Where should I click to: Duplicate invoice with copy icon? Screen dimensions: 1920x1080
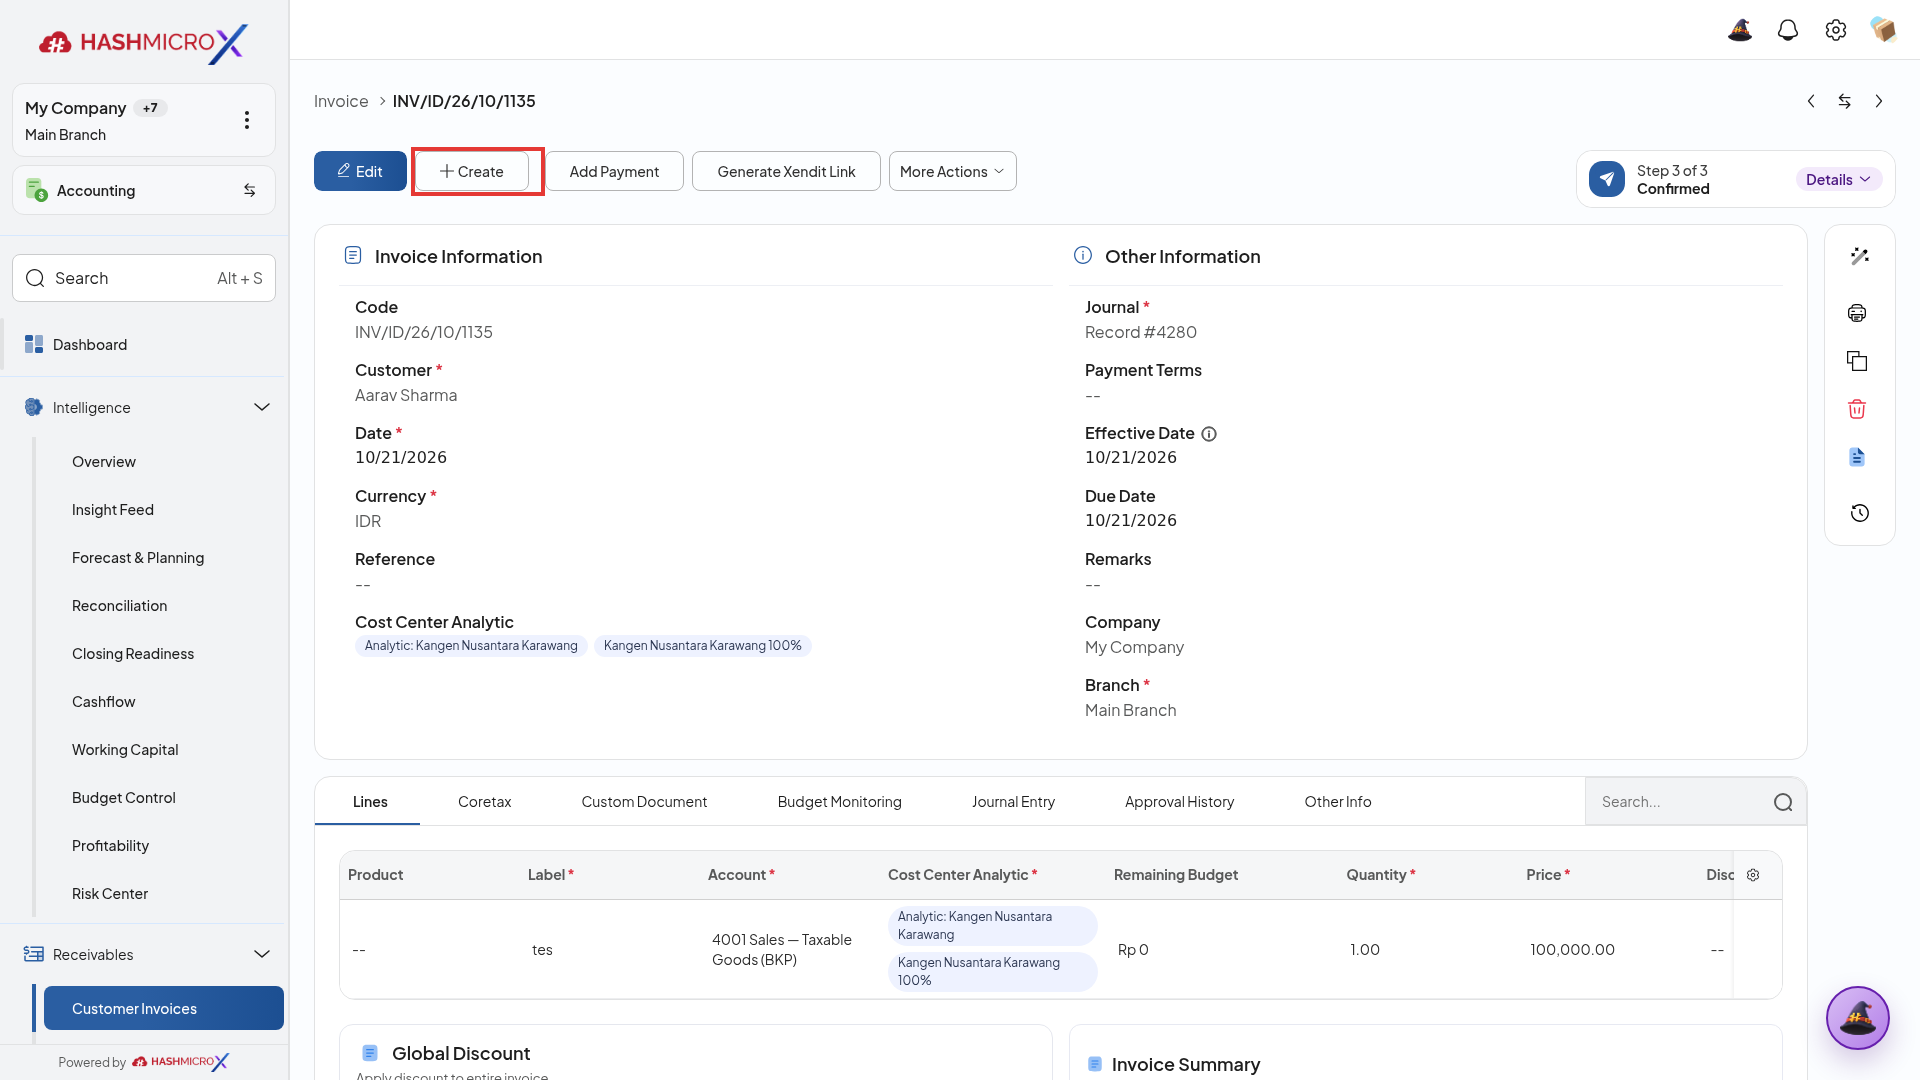(1857, 361)
